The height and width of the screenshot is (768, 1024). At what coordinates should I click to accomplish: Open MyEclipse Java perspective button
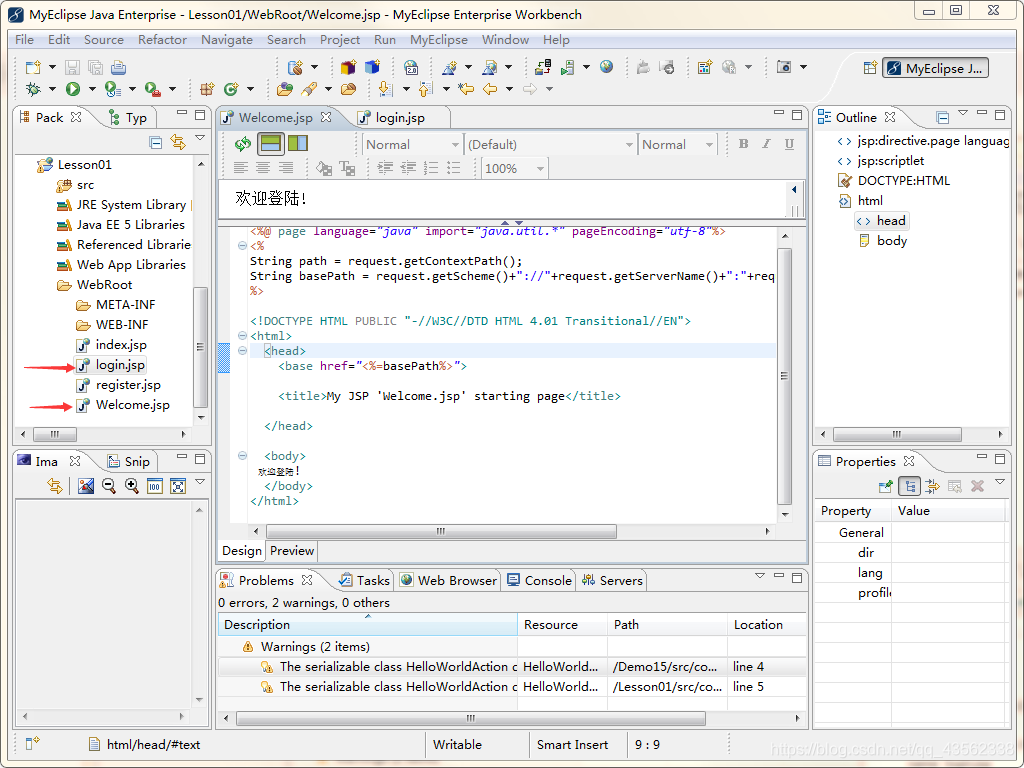pos(936,68)
